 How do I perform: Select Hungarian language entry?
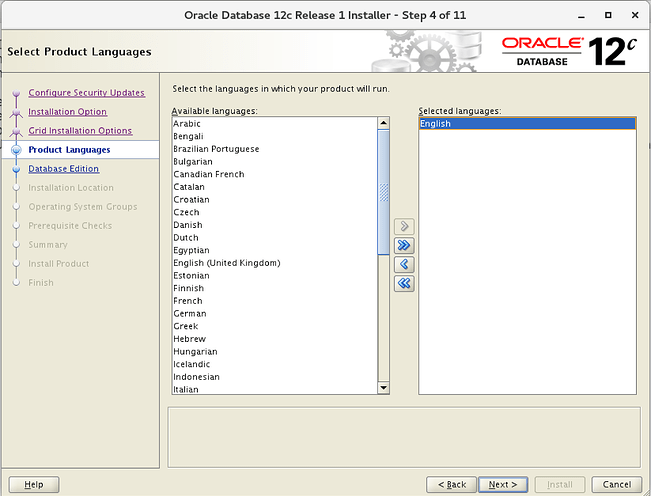[x=275, y=352]
